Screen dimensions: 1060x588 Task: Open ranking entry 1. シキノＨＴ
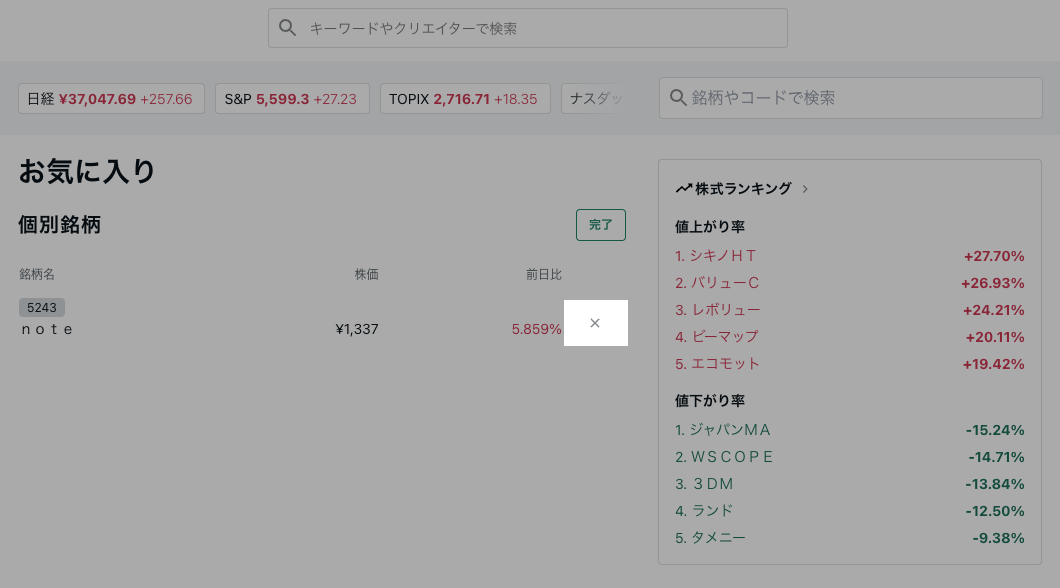[x=716, y=256]
